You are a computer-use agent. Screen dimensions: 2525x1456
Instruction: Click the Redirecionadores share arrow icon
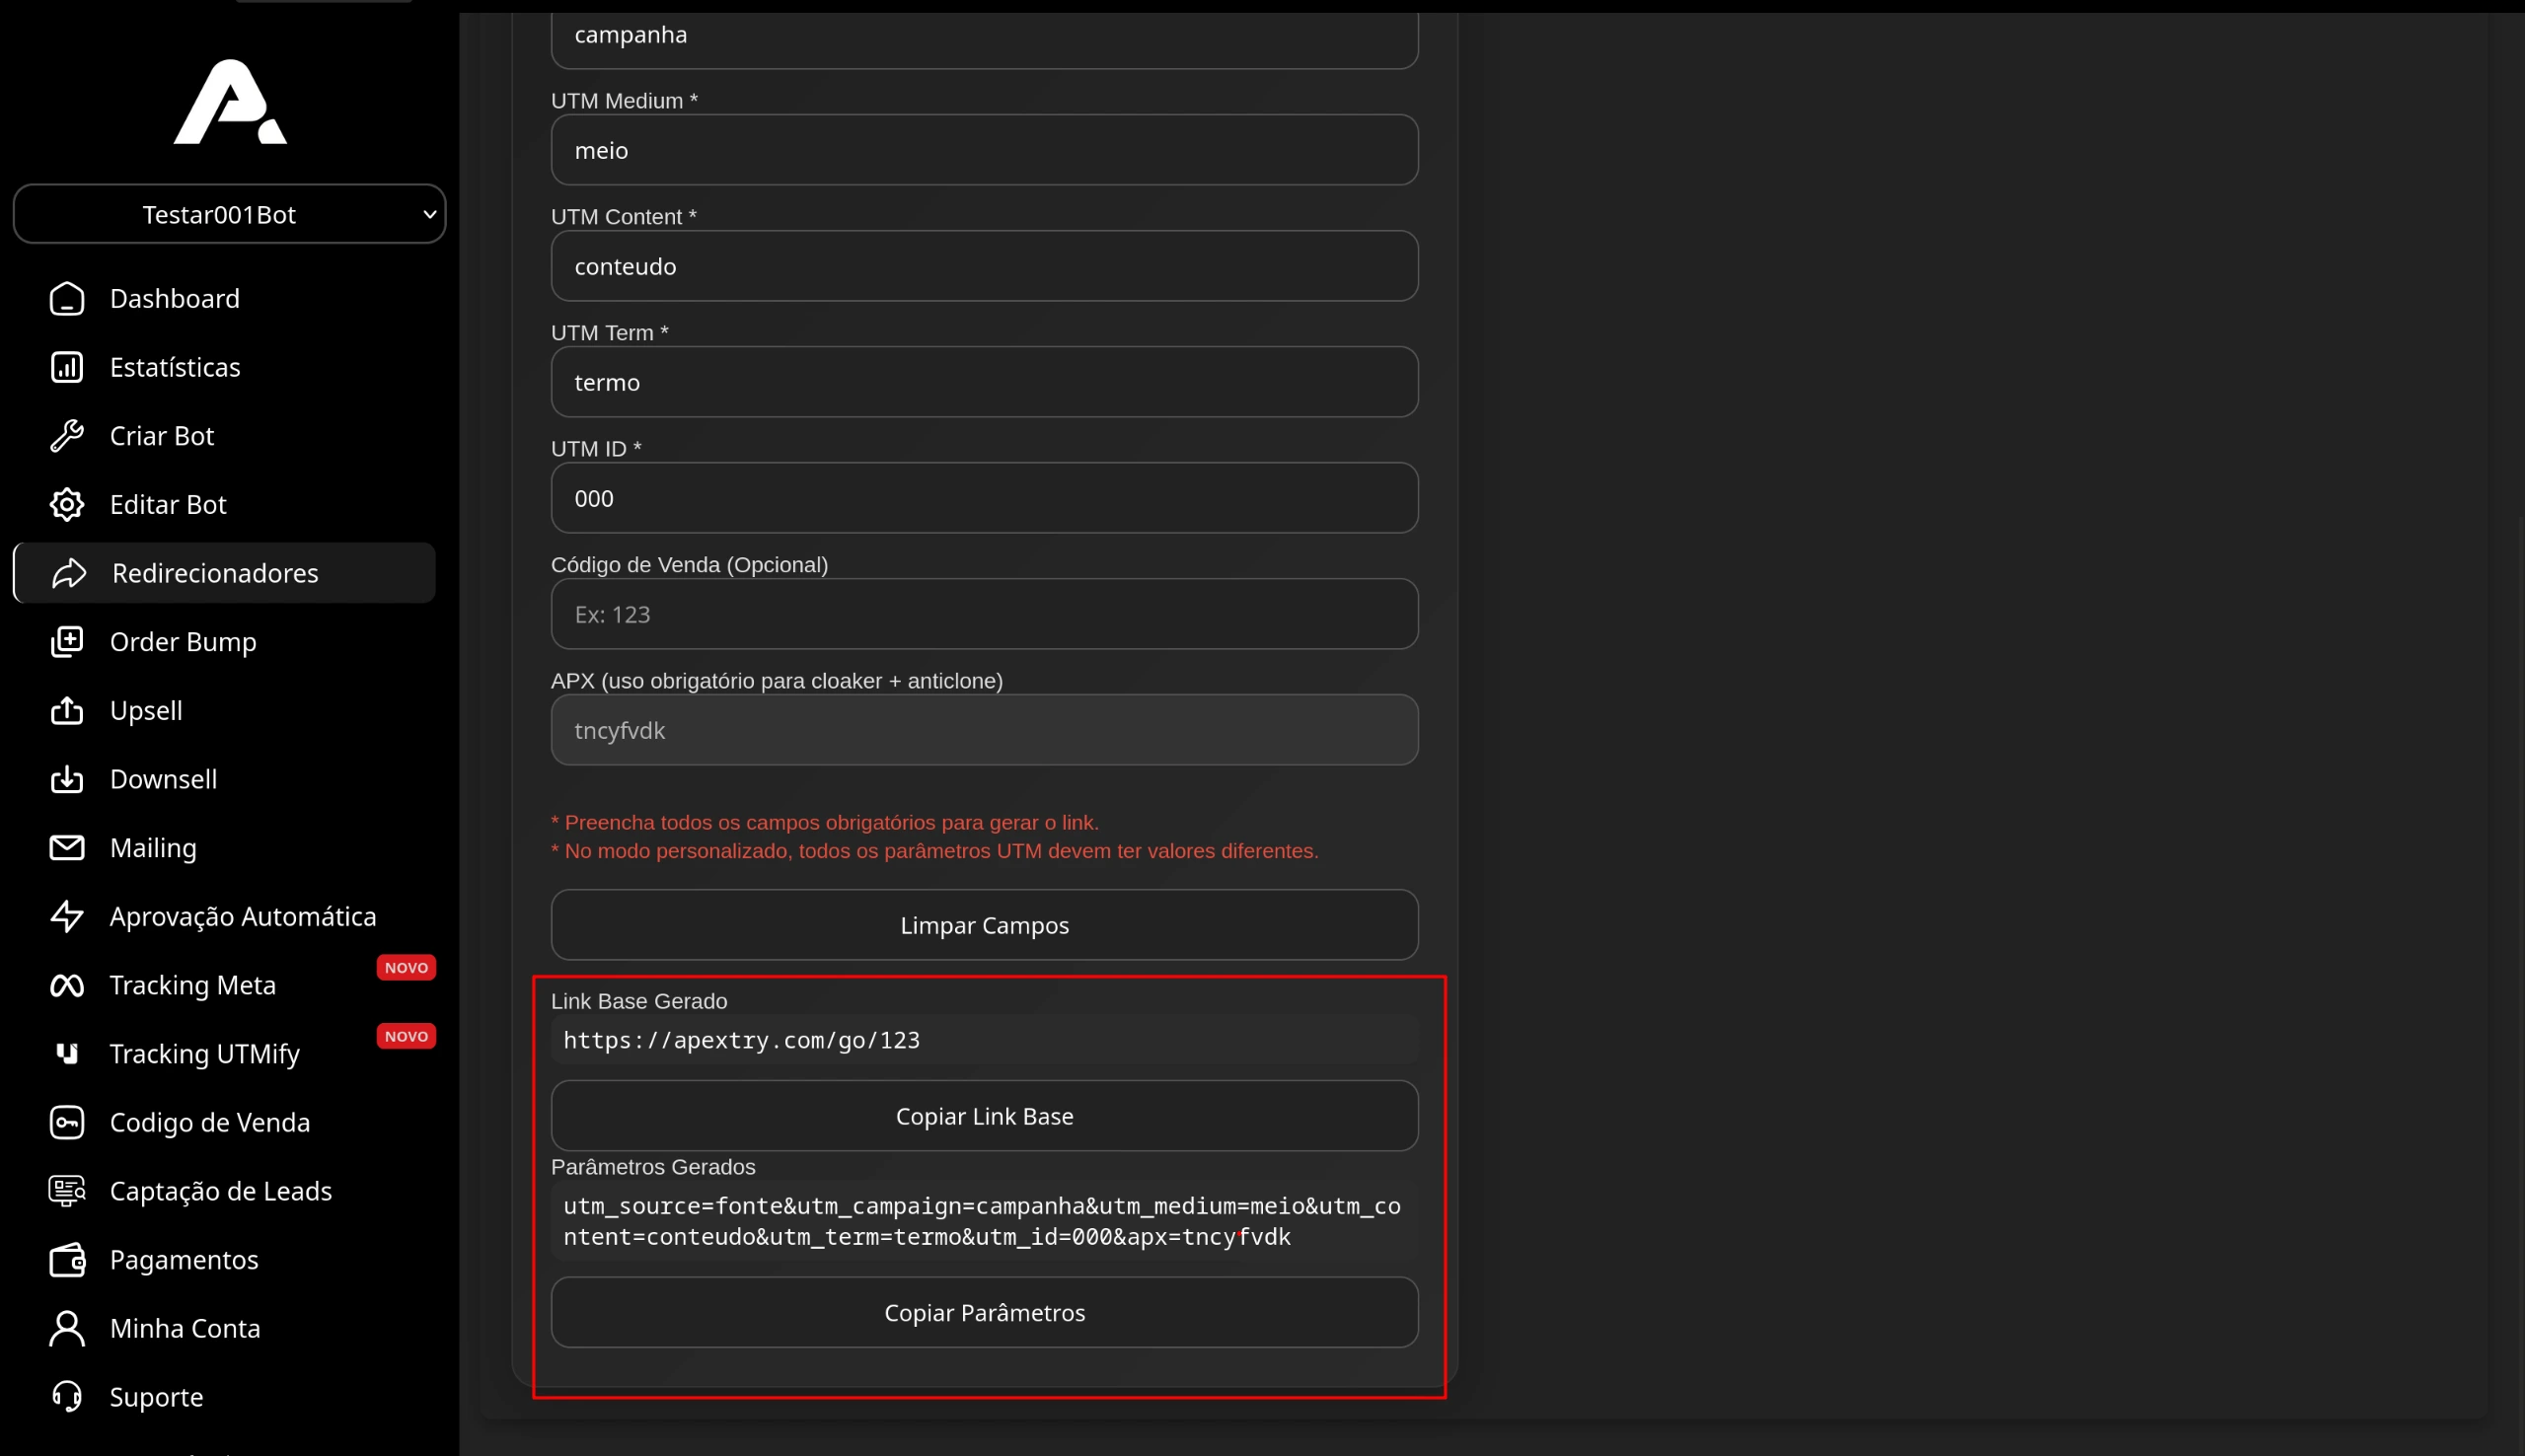[x=69, y=573]
